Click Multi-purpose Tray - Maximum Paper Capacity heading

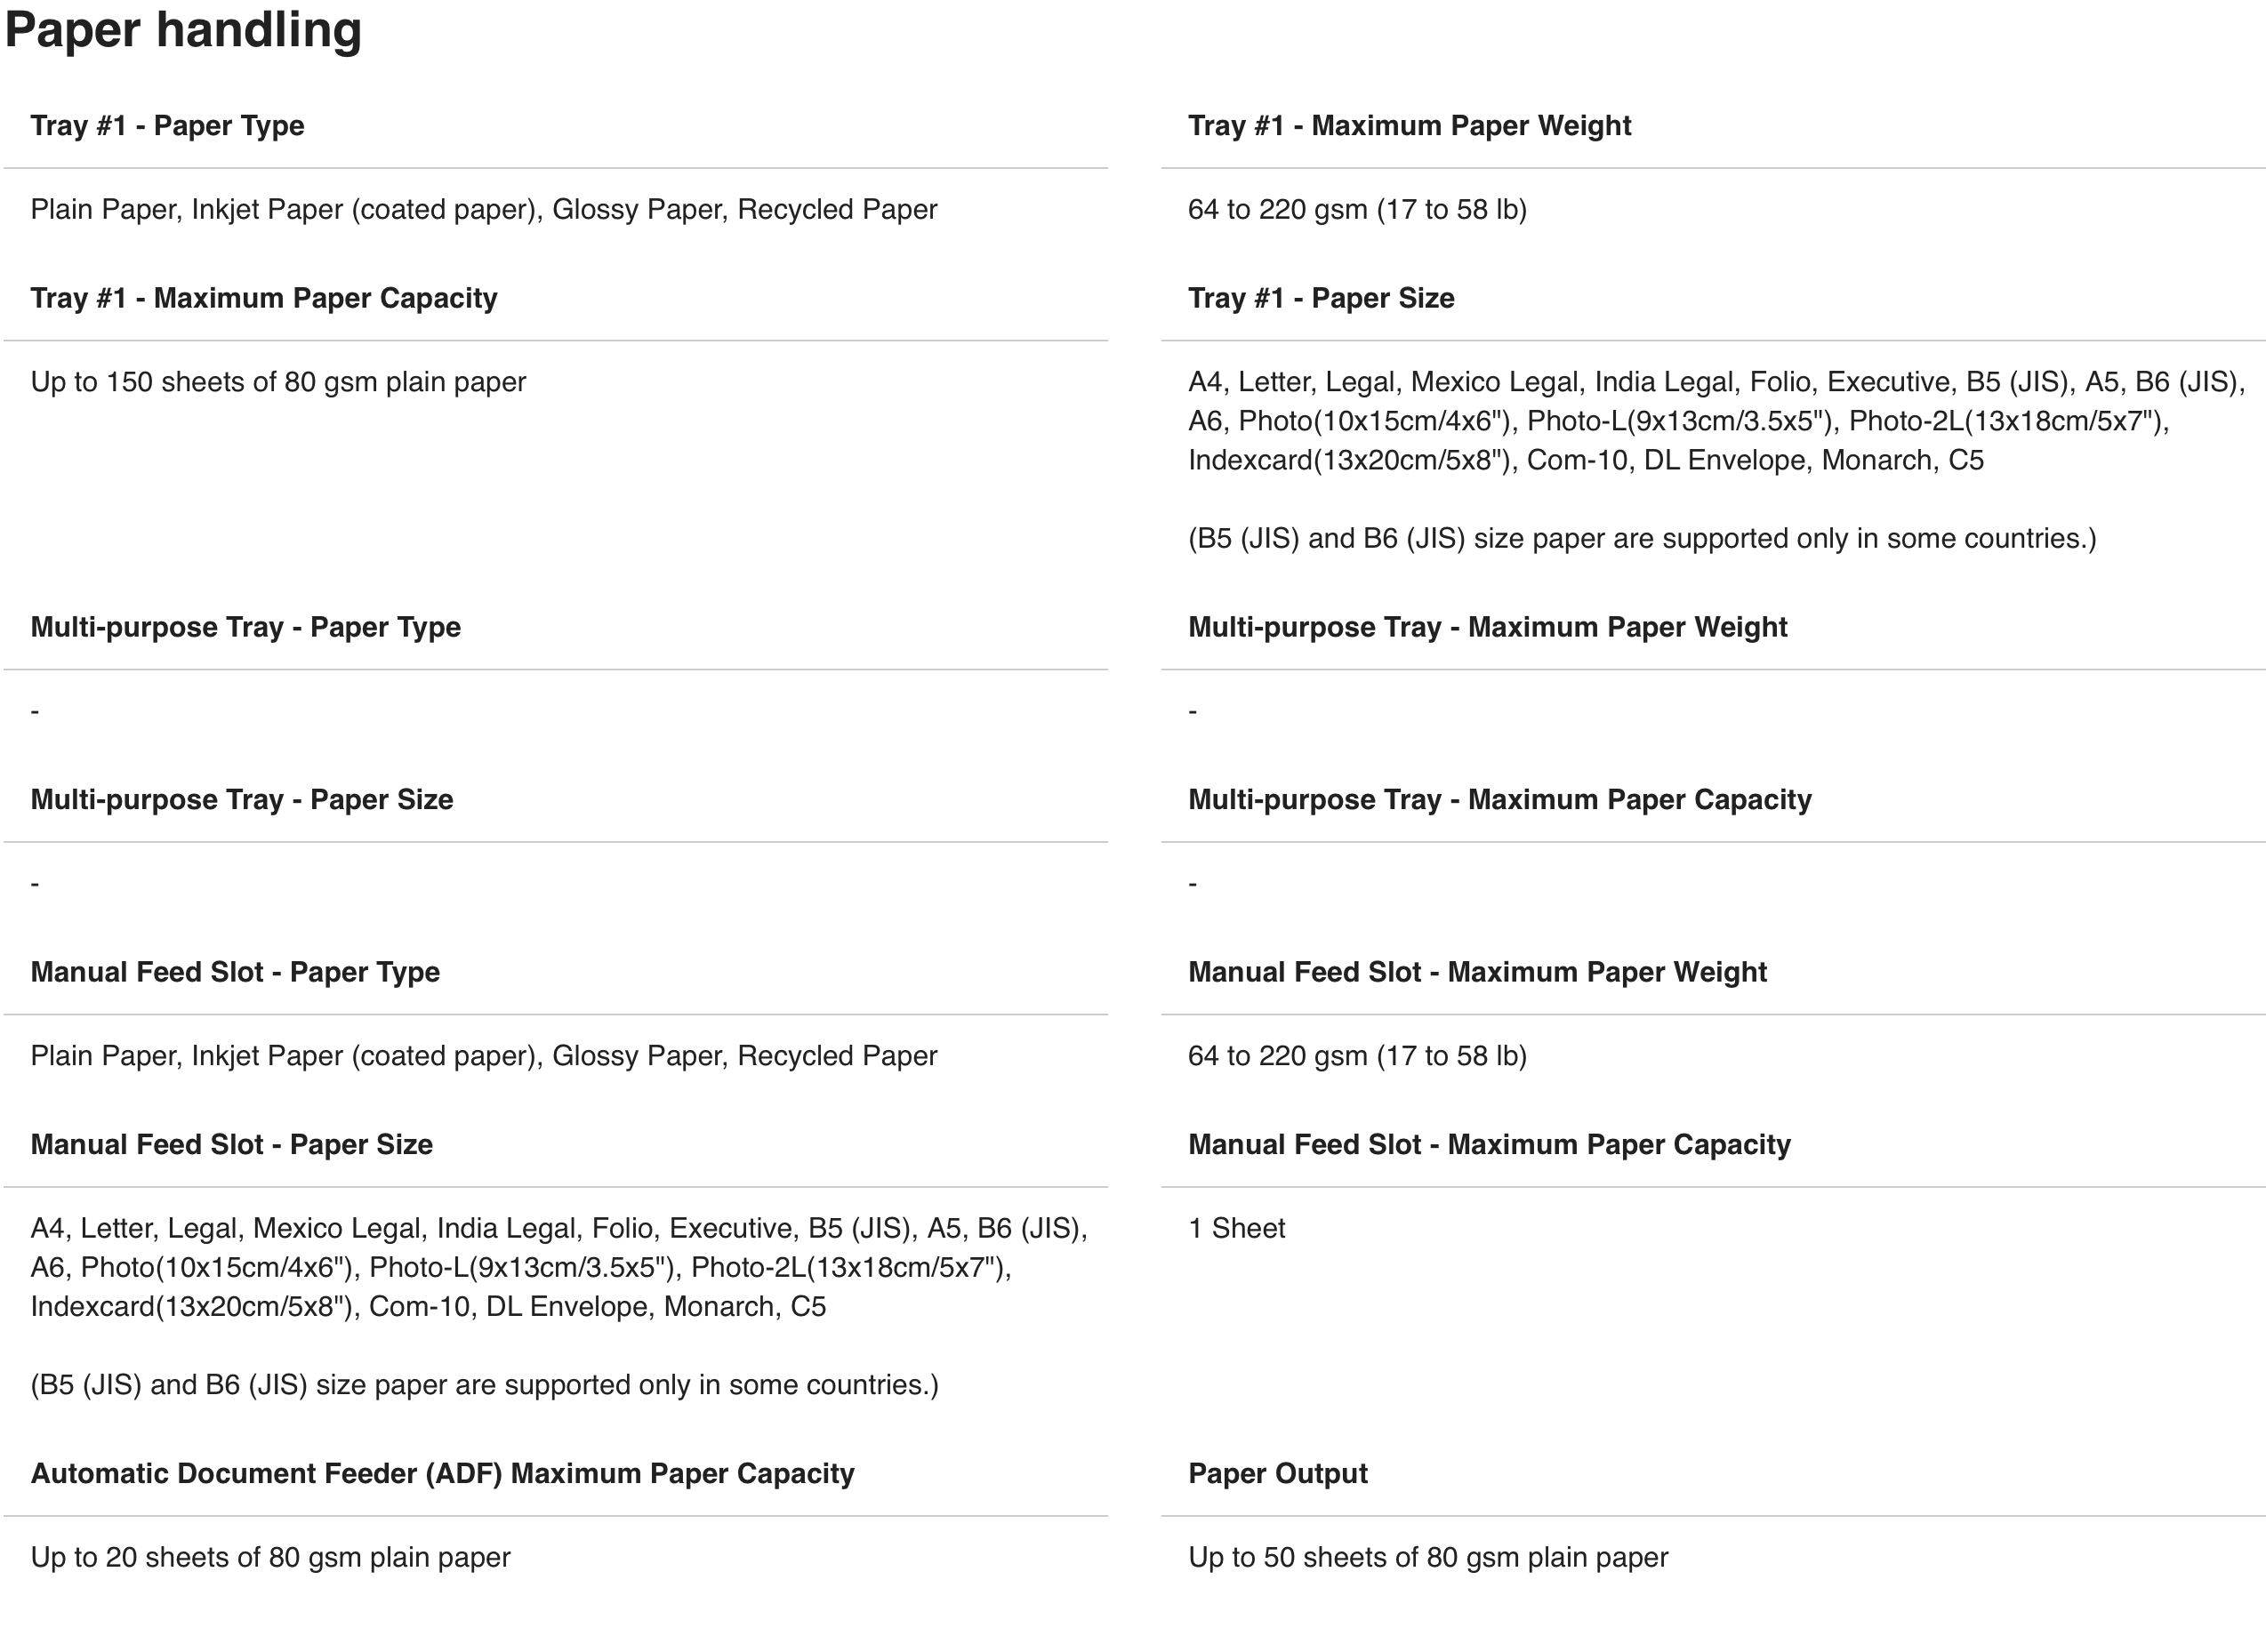coord(1499,800)
